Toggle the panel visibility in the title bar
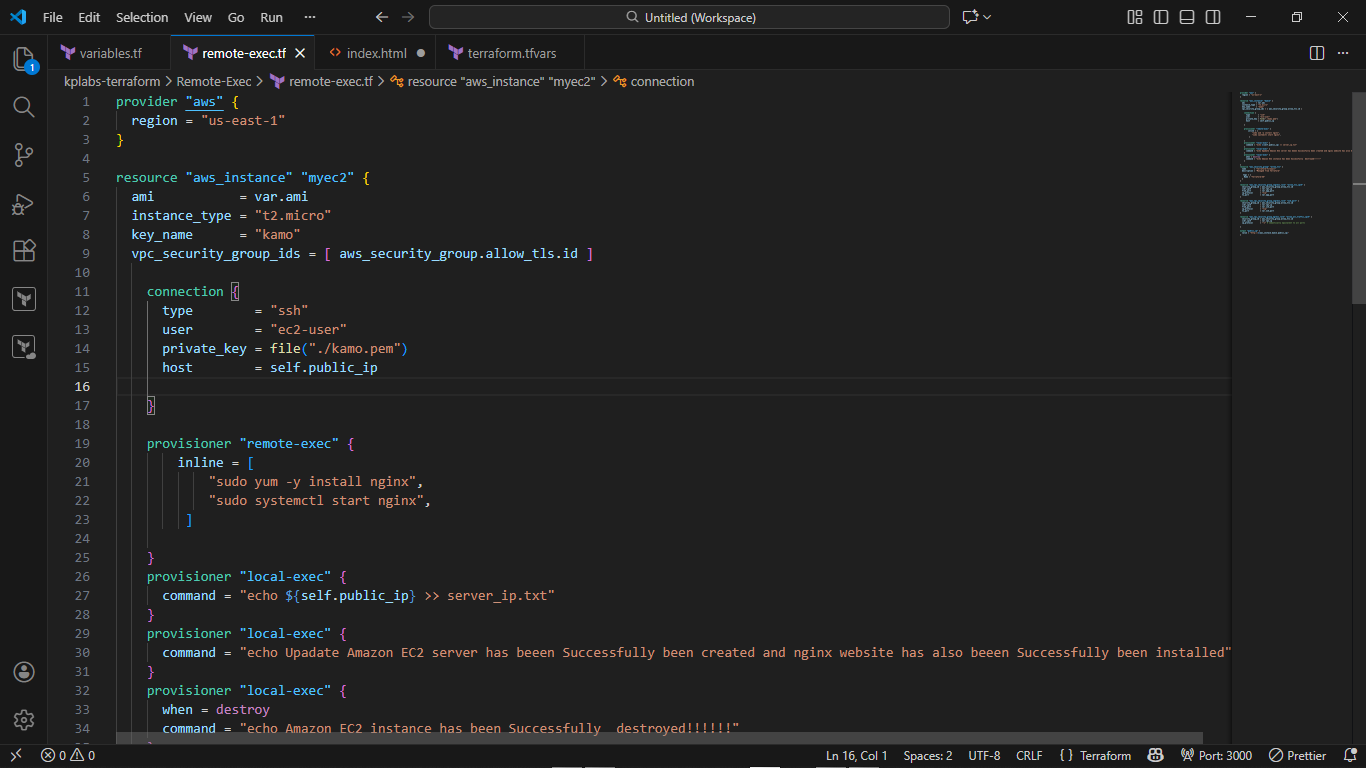The height and width of the screenshot is (768, 1366). [1187, 17]
